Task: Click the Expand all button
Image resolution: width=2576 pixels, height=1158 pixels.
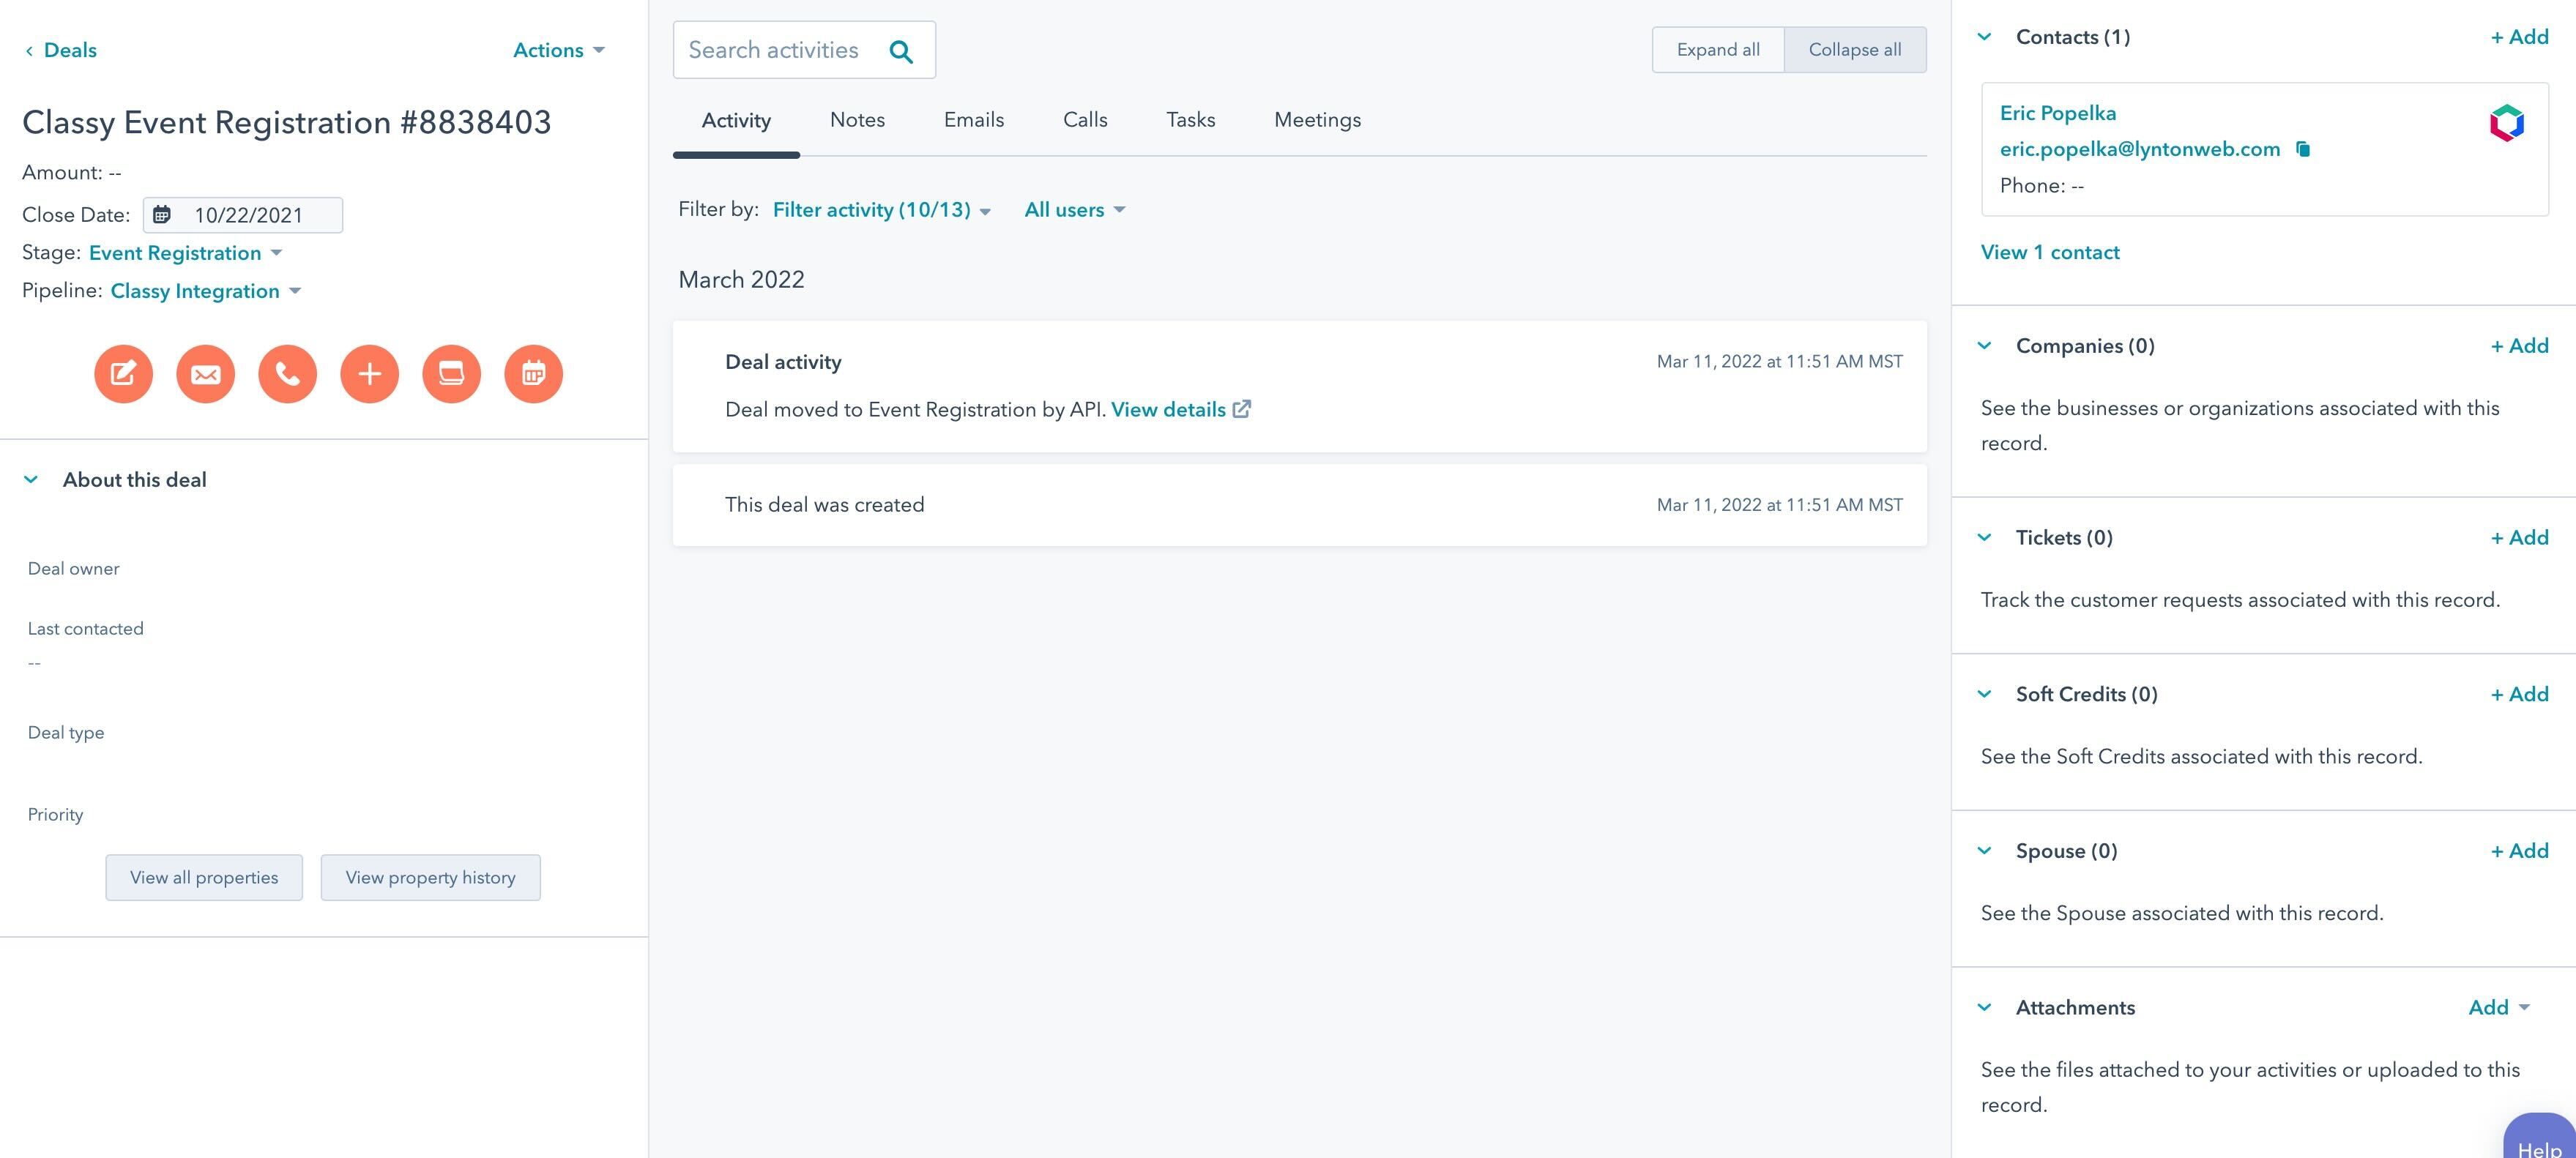Action: tap(1717, 50)
